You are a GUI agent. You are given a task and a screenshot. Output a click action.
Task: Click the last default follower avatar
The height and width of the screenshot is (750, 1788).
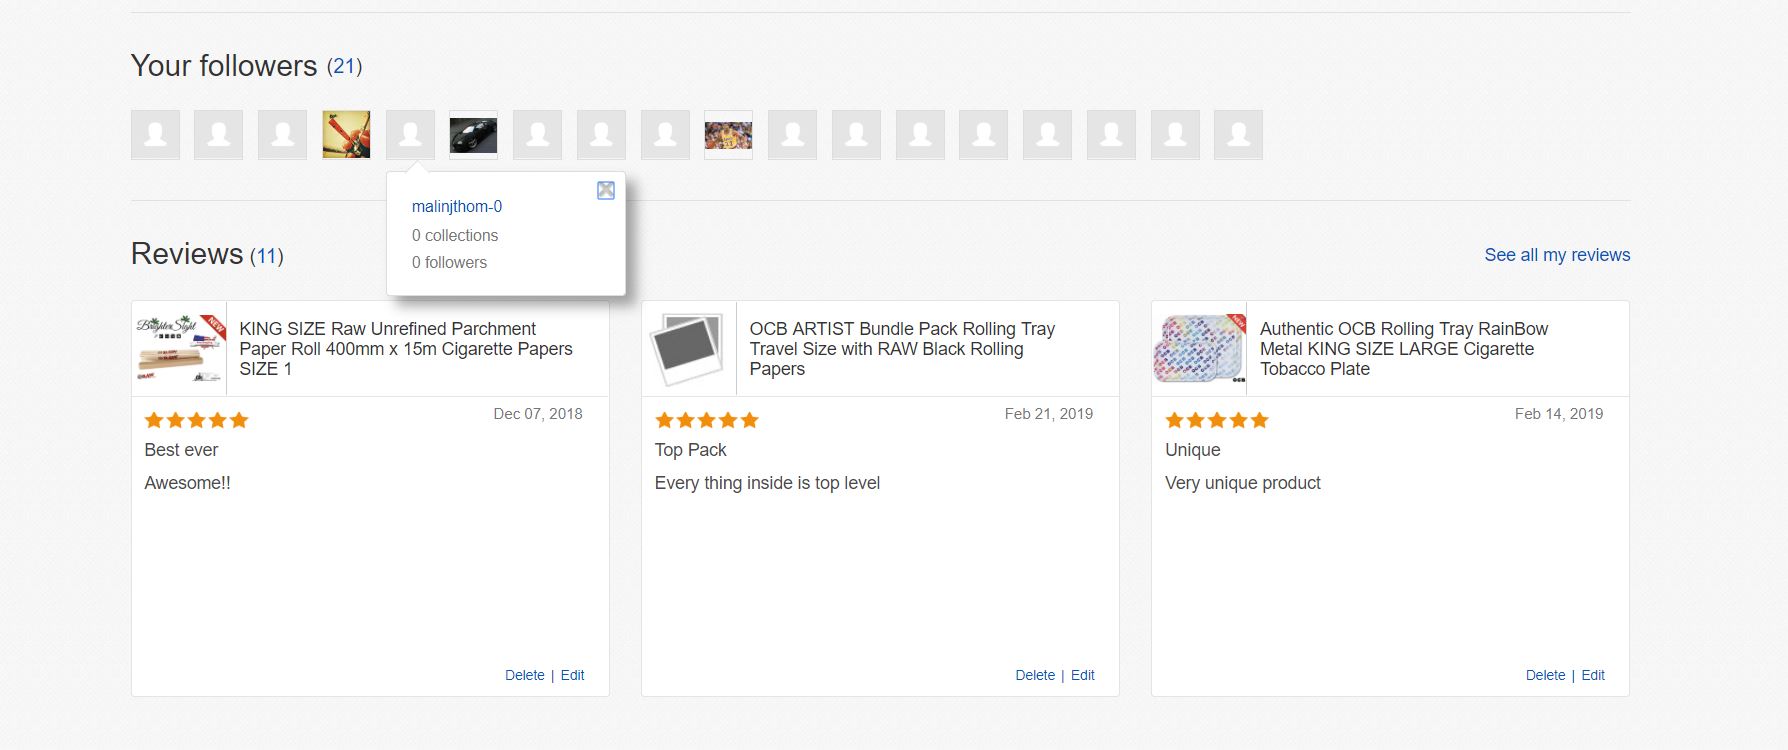coord(1238,135)
